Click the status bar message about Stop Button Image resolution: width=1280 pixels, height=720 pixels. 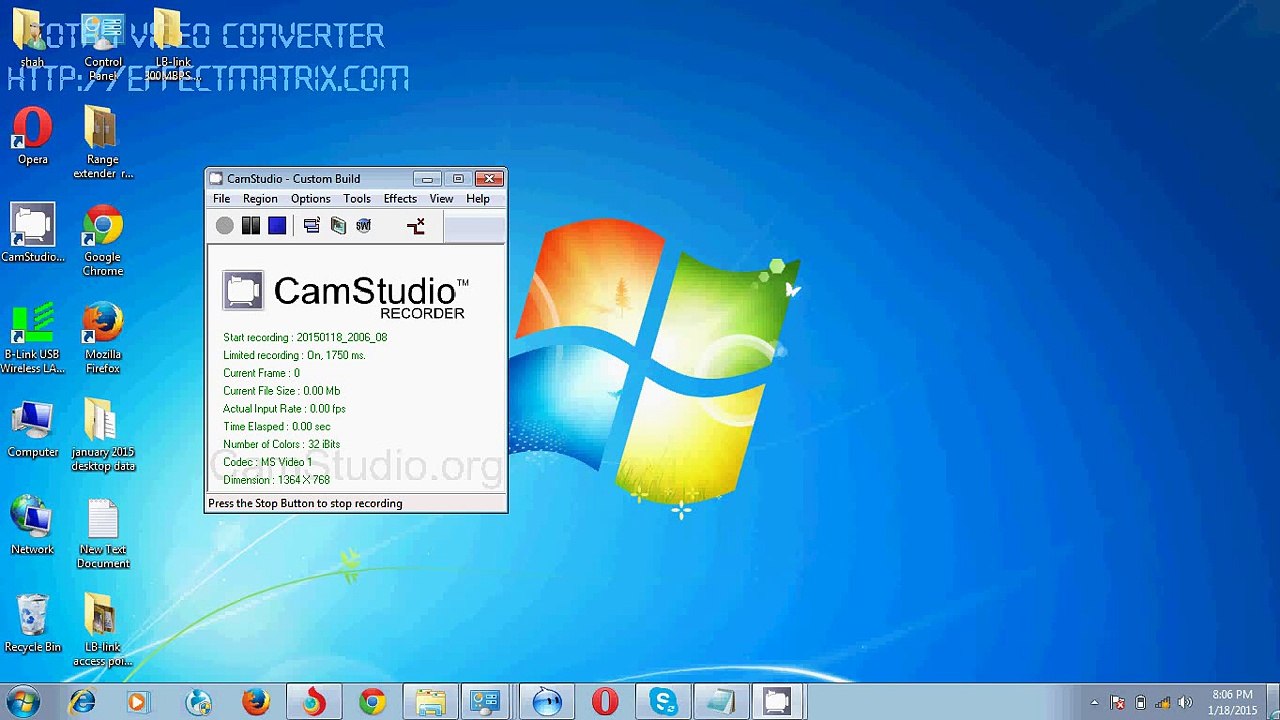pyautogui.click(x=305, y=503)
